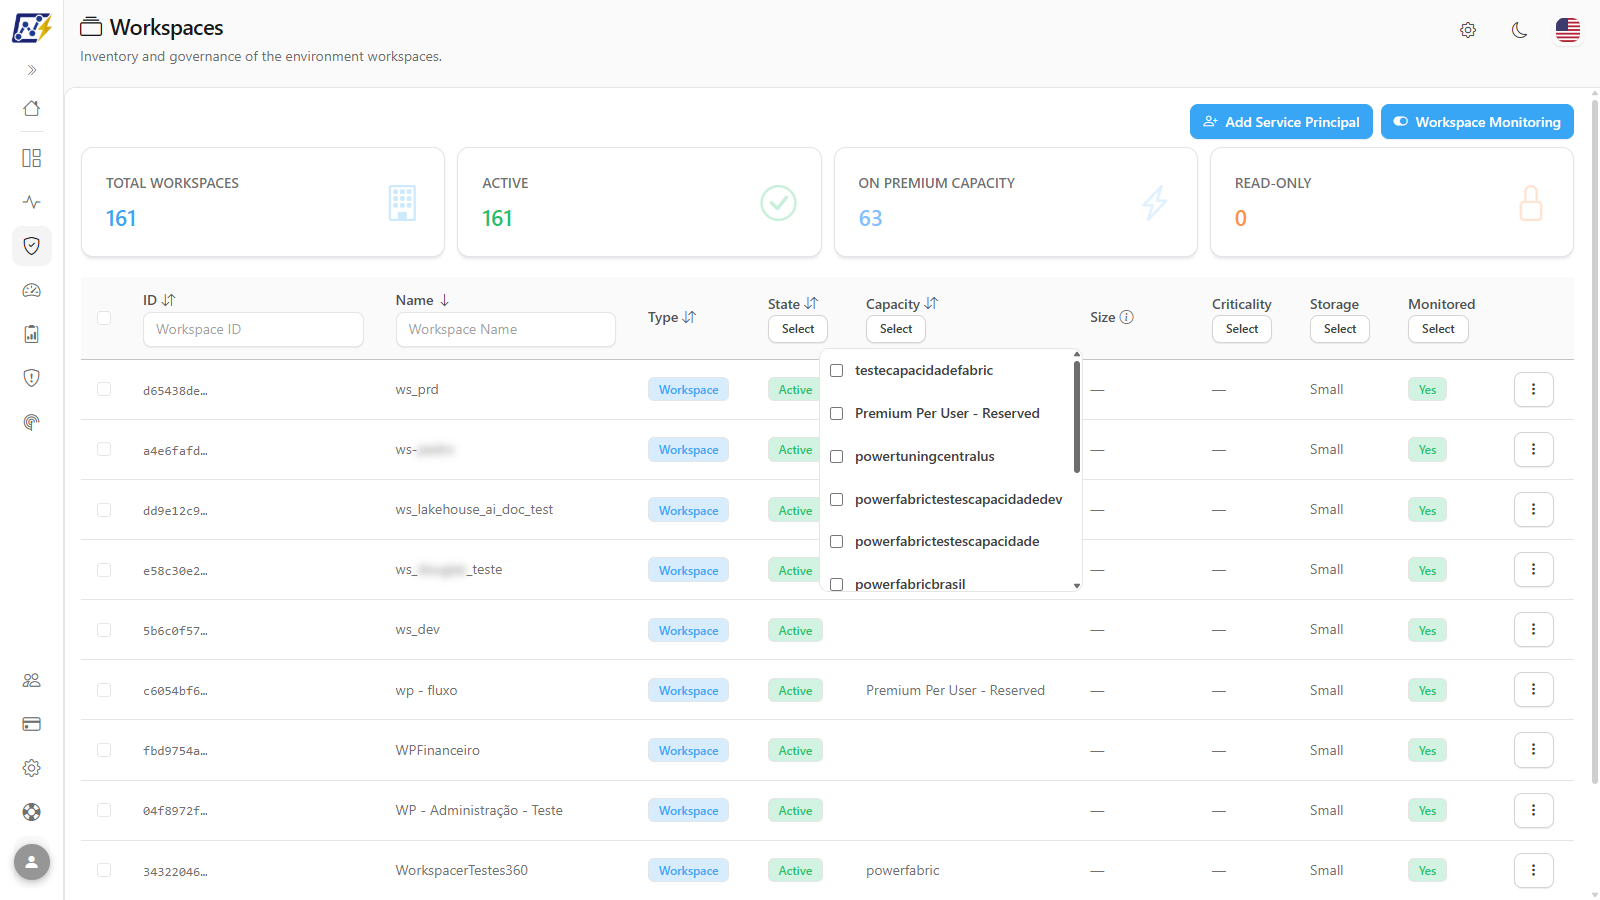1600x900 pixels.
Task: Open the Storage filter Select dropdown
Action: pyautogui.click(x=1340, y=329)
